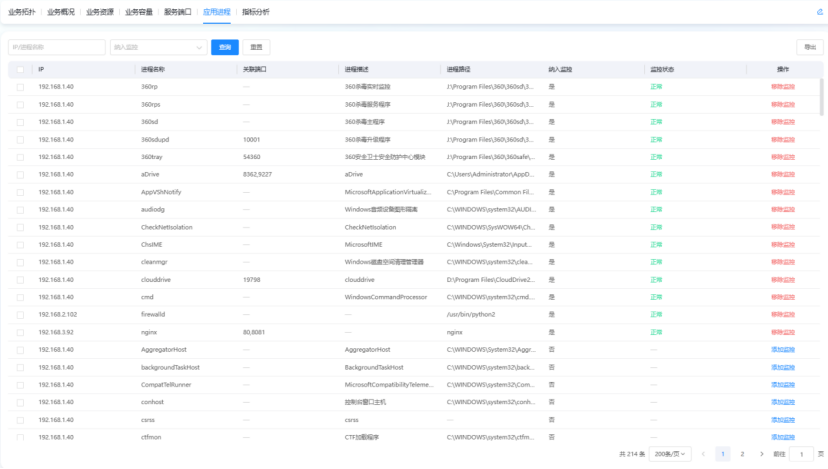Focus the IP/进程名称 search field

[57, 47]
